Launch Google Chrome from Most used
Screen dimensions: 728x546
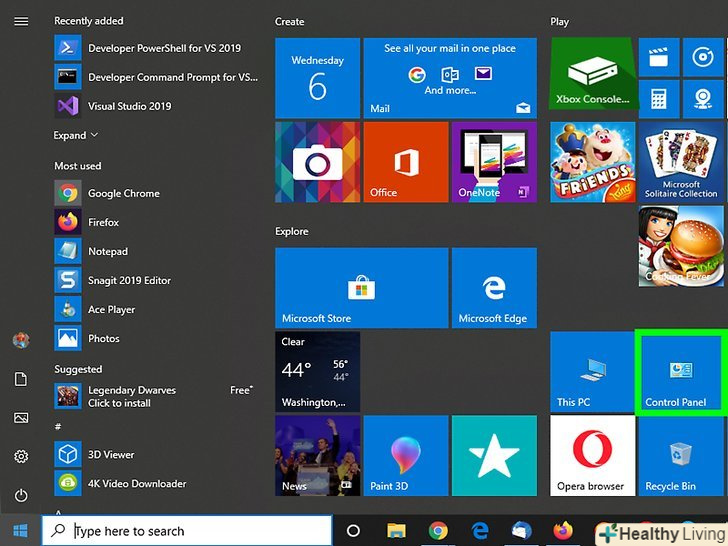click(123, 193)
